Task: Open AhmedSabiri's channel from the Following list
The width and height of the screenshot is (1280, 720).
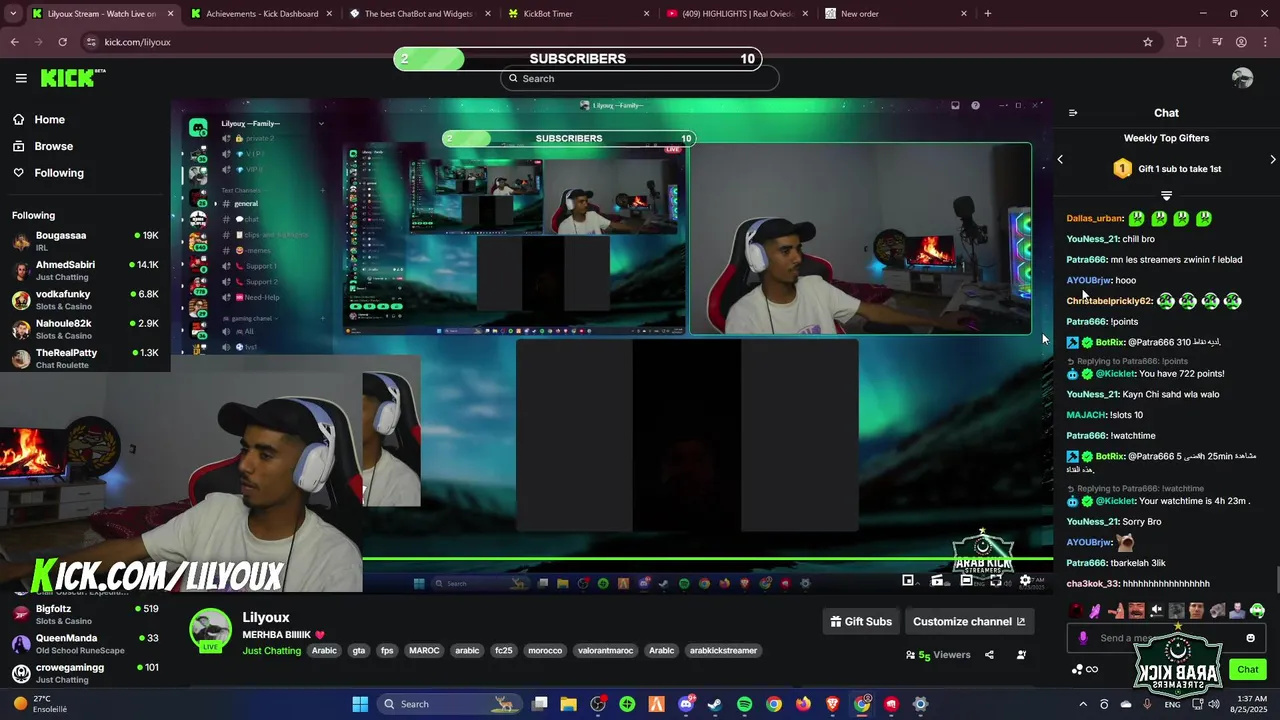Action: (x=85, y=270)
